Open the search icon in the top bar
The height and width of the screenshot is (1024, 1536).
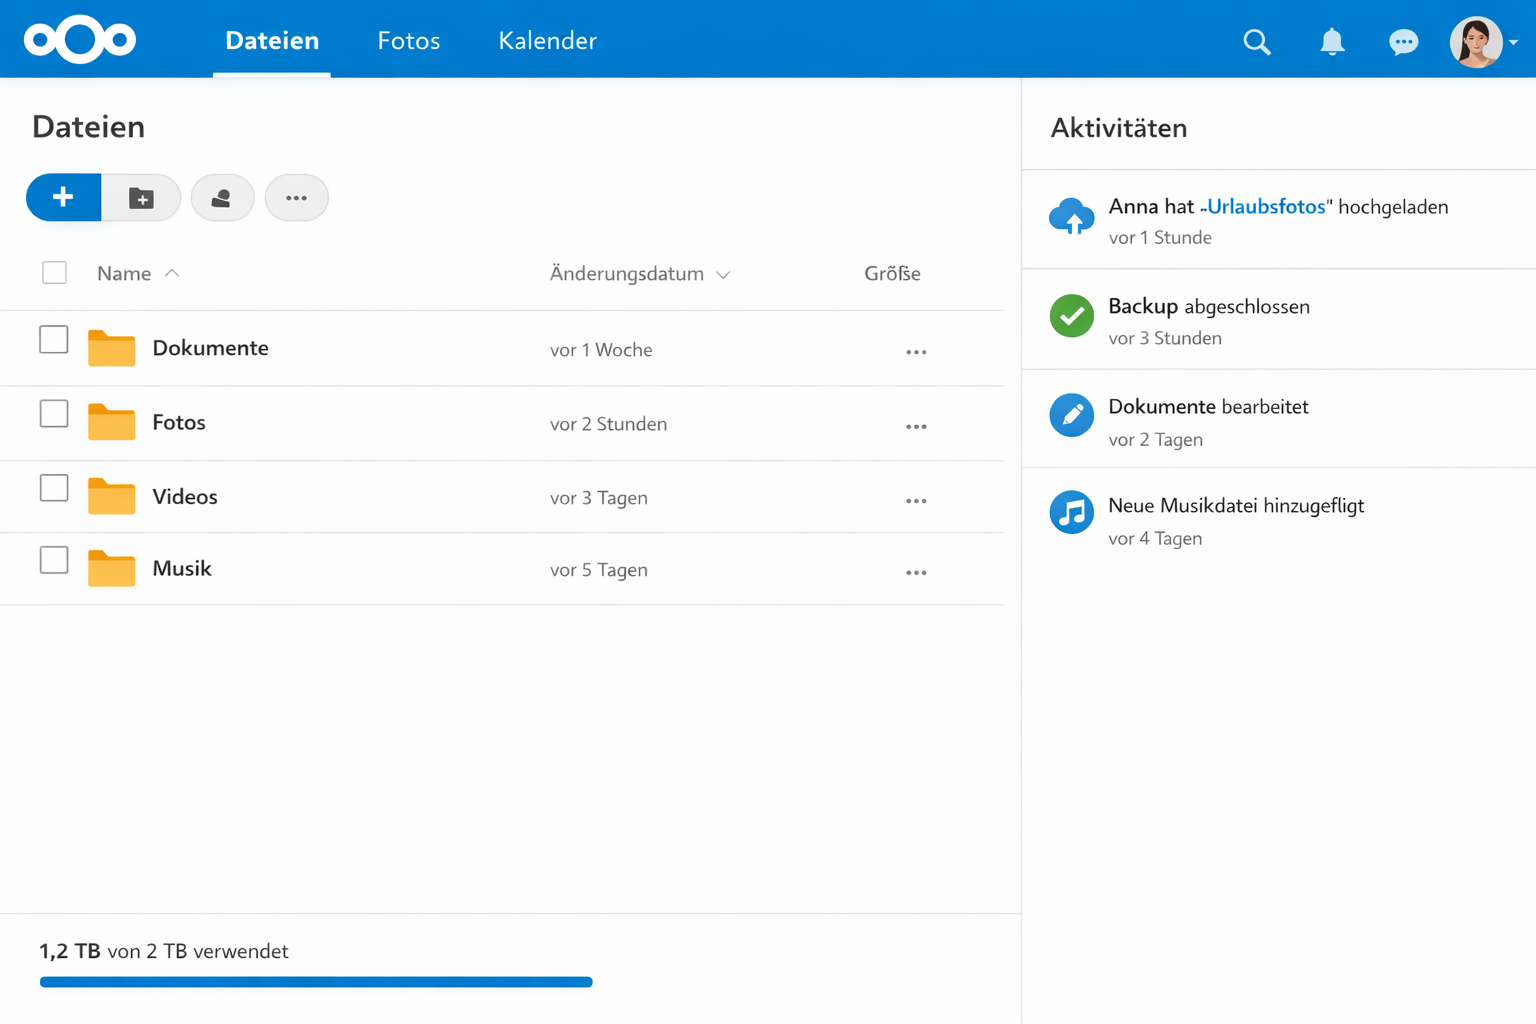click(x=1256, y=42)
